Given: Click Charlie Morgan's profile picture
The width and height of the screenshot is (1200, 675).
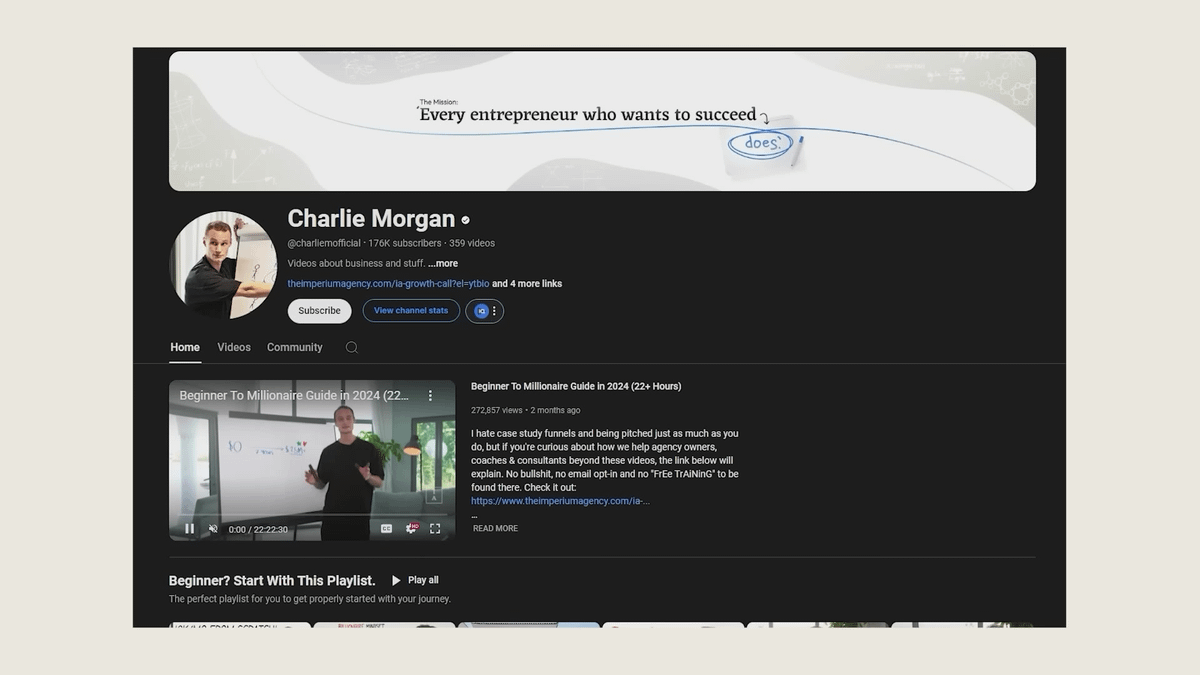Looking at the screenshot, I should pyautogui.click(x=223, y=265).
